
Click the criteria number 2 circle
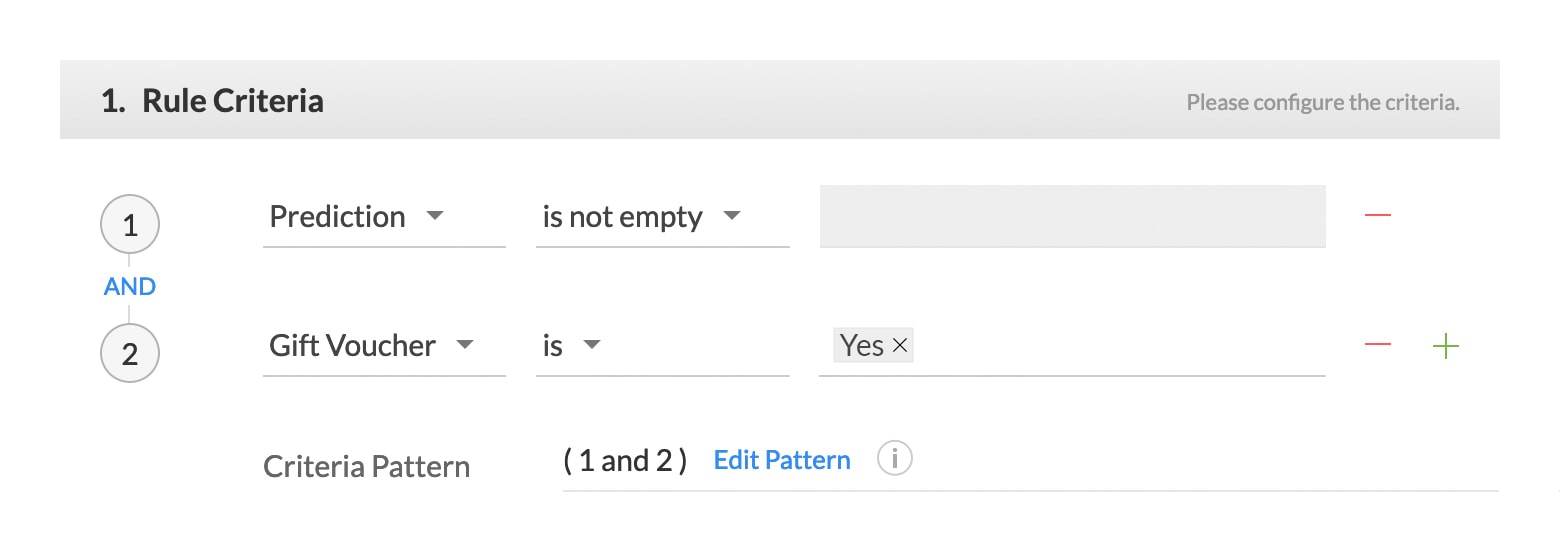pyautogui.click(x=129, y=353)
